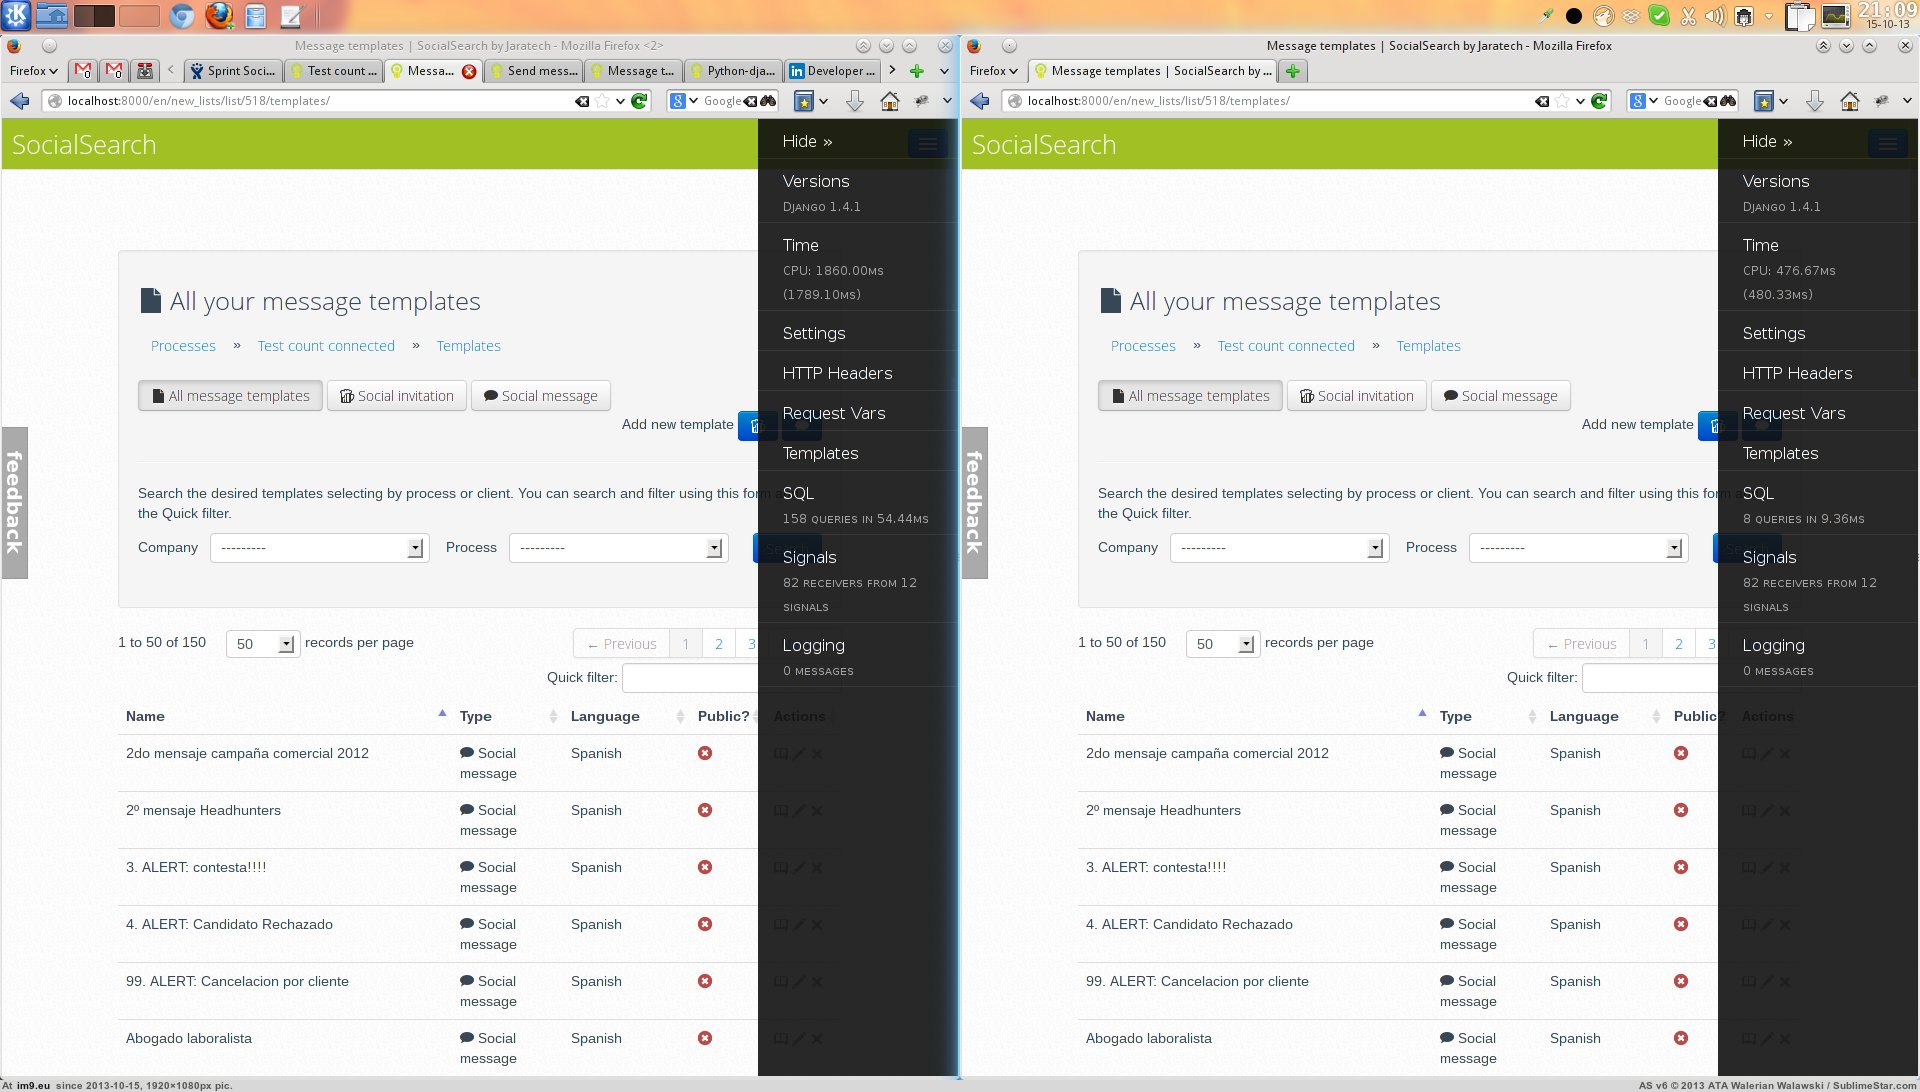Open the volume control in system tray
This screenshot has width=1920, height=1092.
pos(1715,16)
